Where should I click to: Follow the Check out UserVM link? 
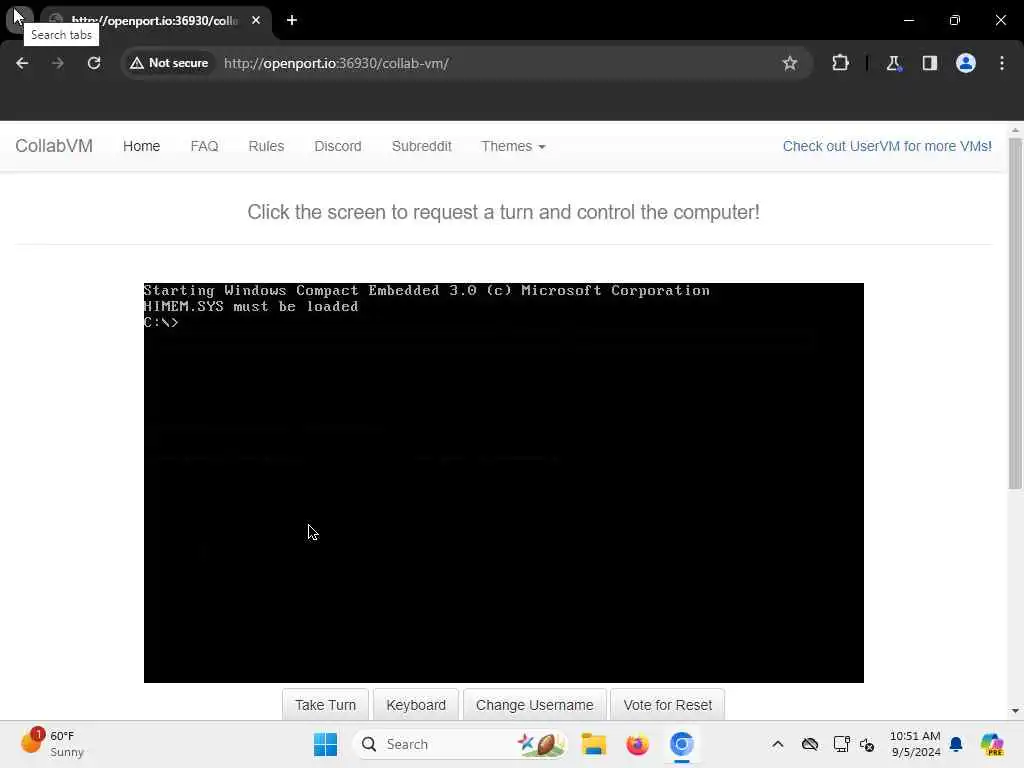887,146
